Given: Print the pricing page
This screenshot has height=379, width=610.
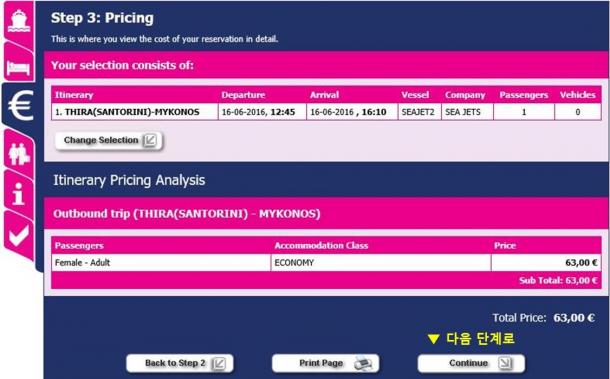Looking at the screenshot, I should [325, 363].
